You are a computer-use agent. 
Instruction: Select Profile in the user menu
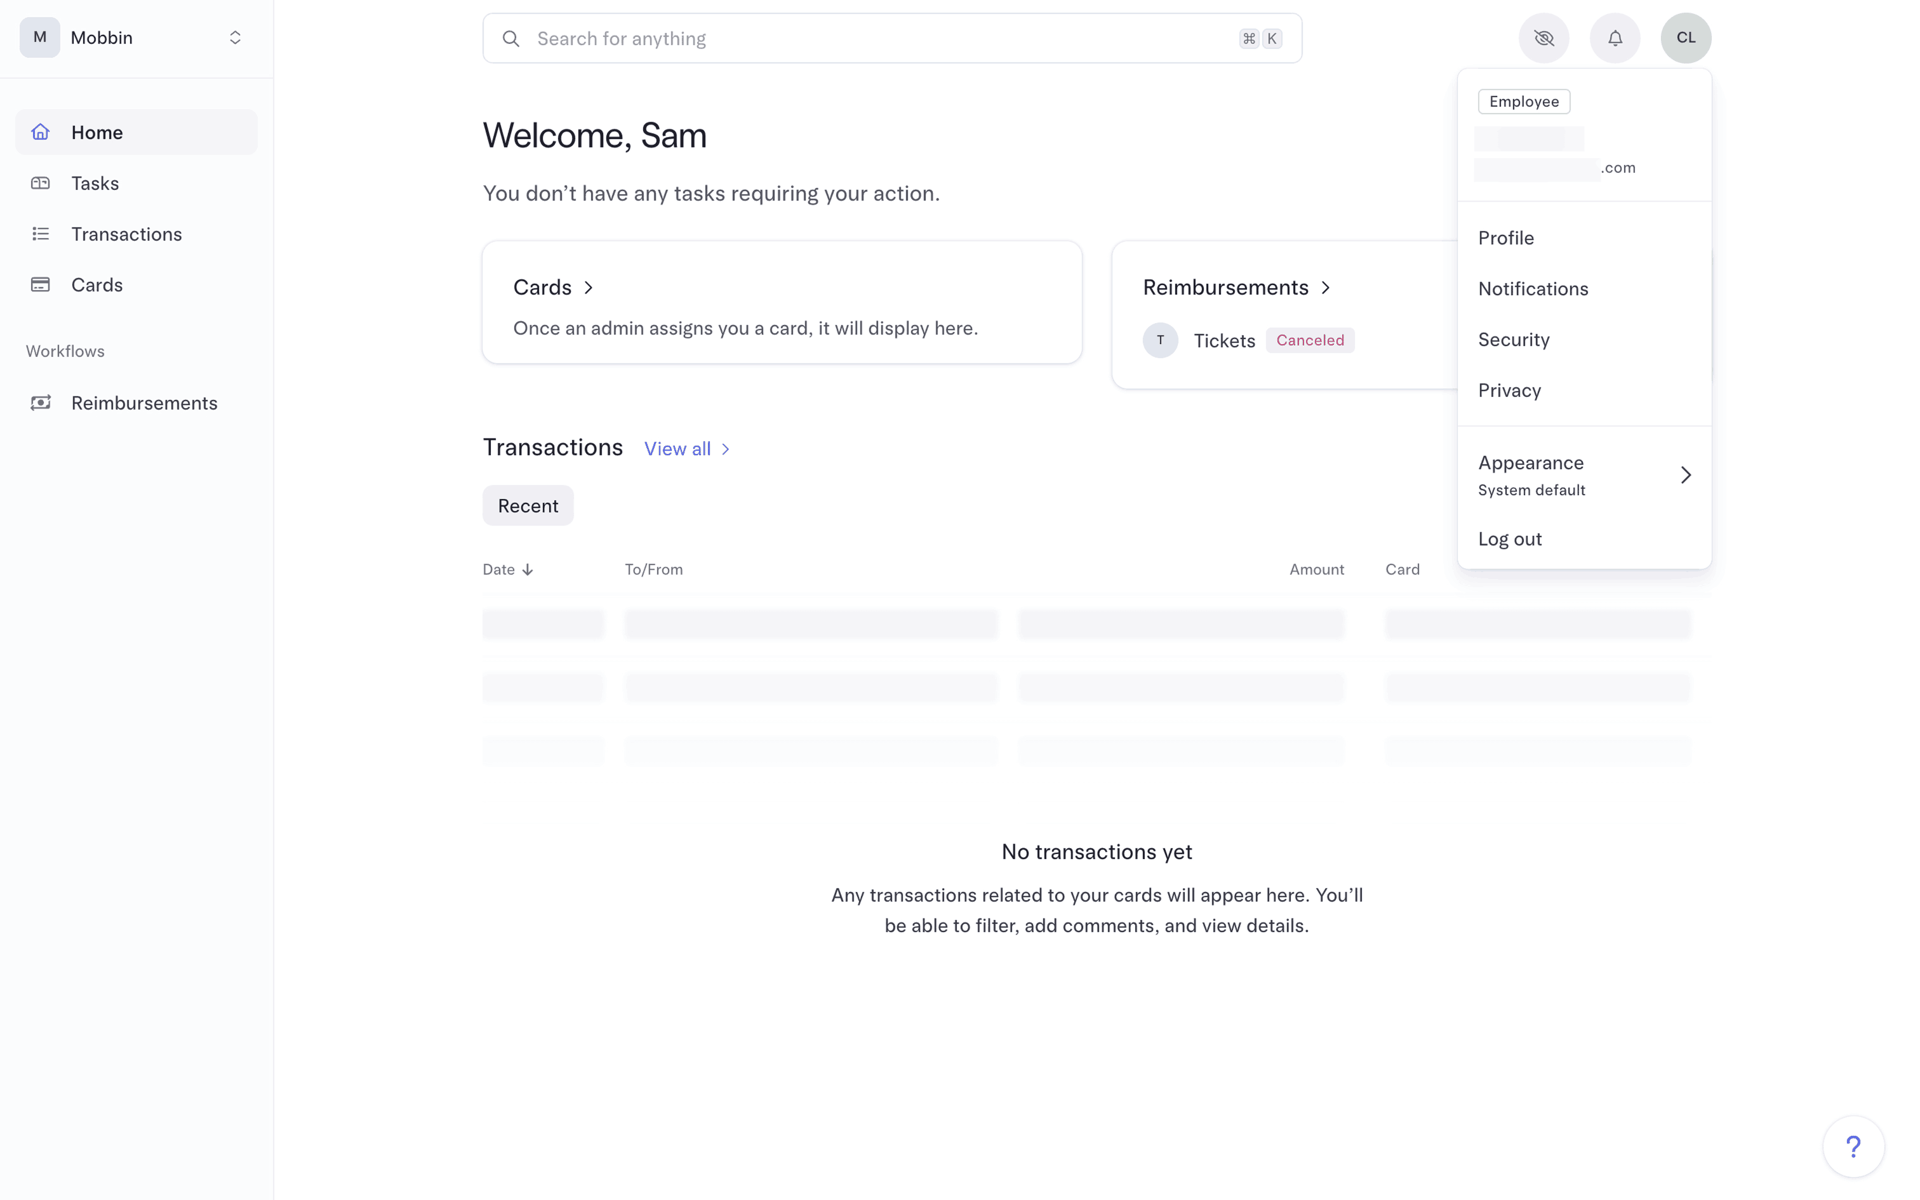coord(1584,238)
